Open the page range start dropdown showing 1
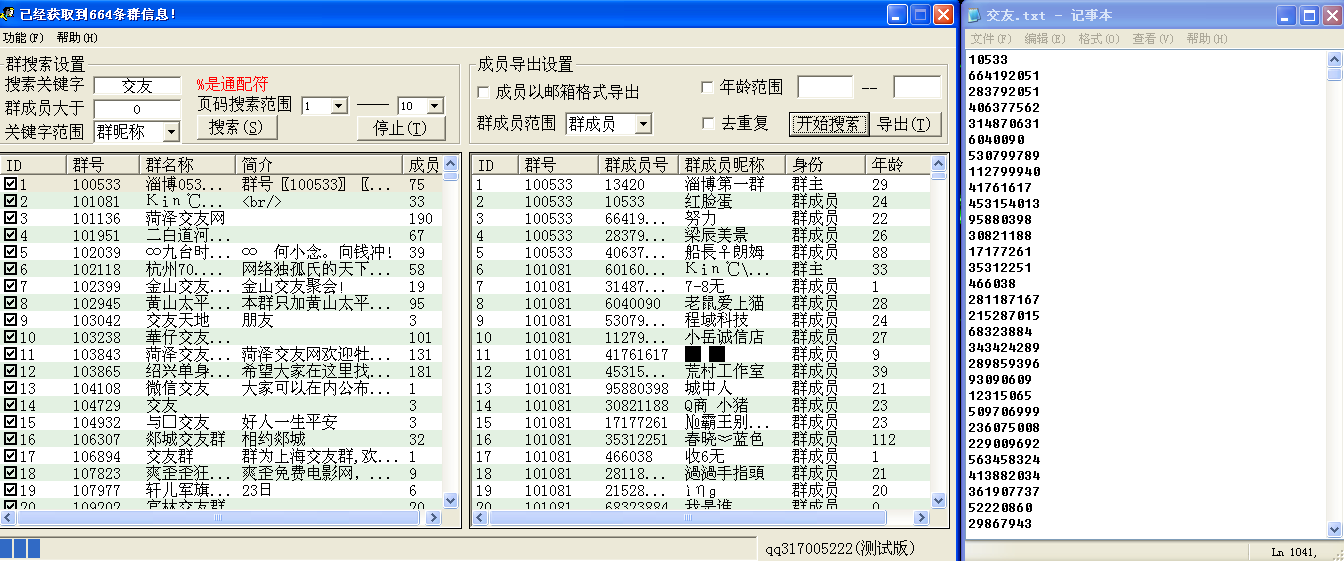 coord(338,105)
